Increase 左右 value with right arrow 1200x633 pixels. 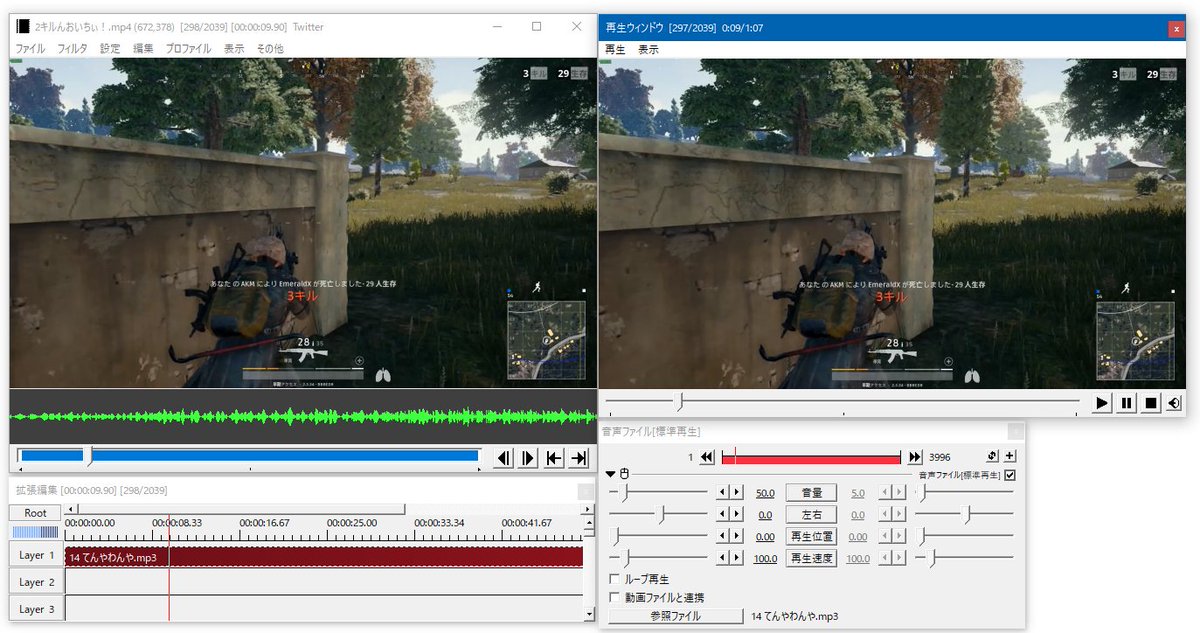(738, 515)
